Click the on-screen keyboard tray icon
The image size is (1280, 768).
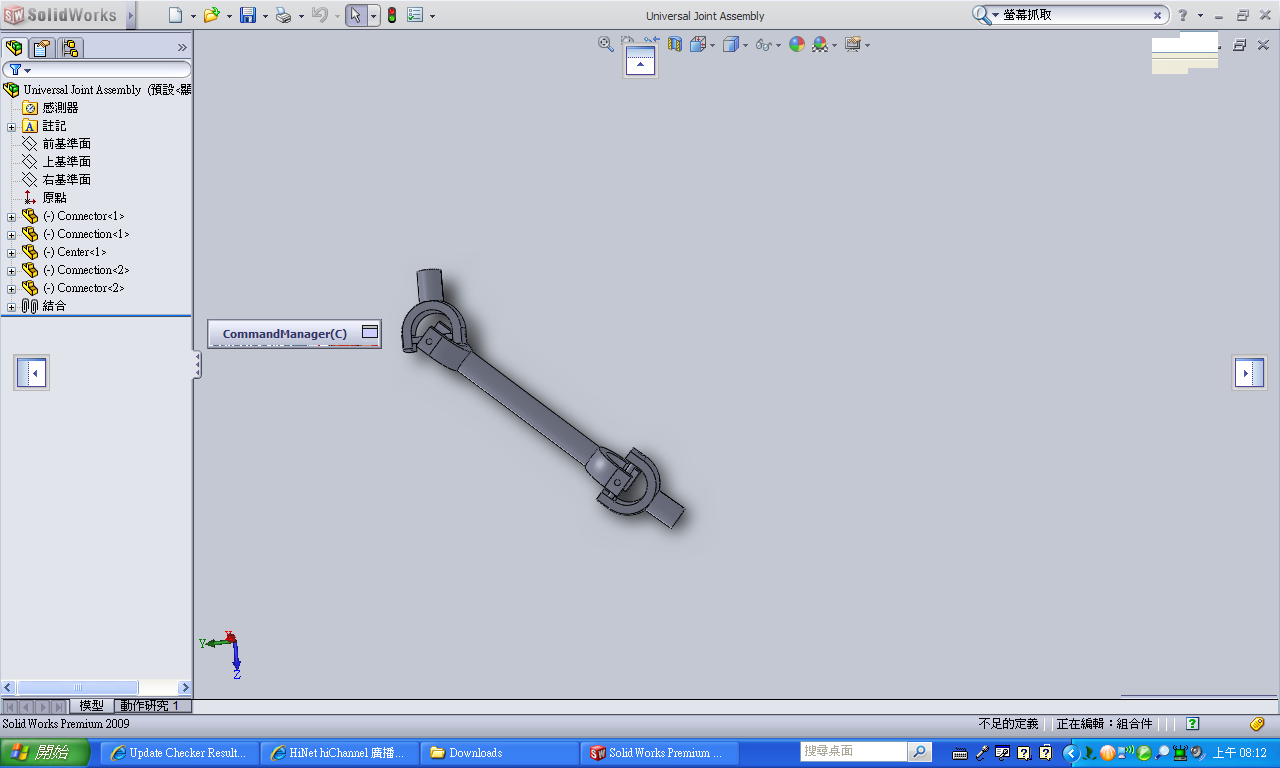[x=960, y=753]
